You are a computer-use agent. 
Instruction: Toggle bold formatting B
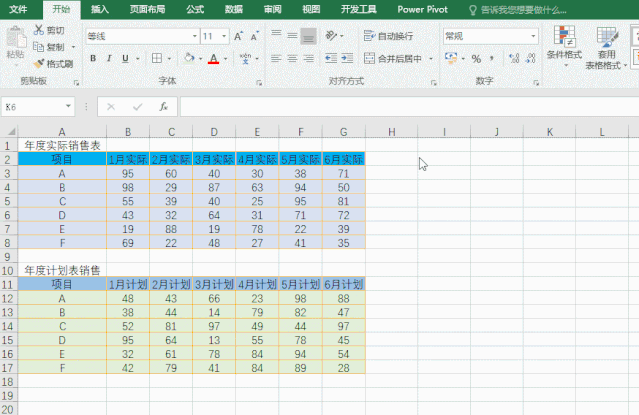point(93,58)
